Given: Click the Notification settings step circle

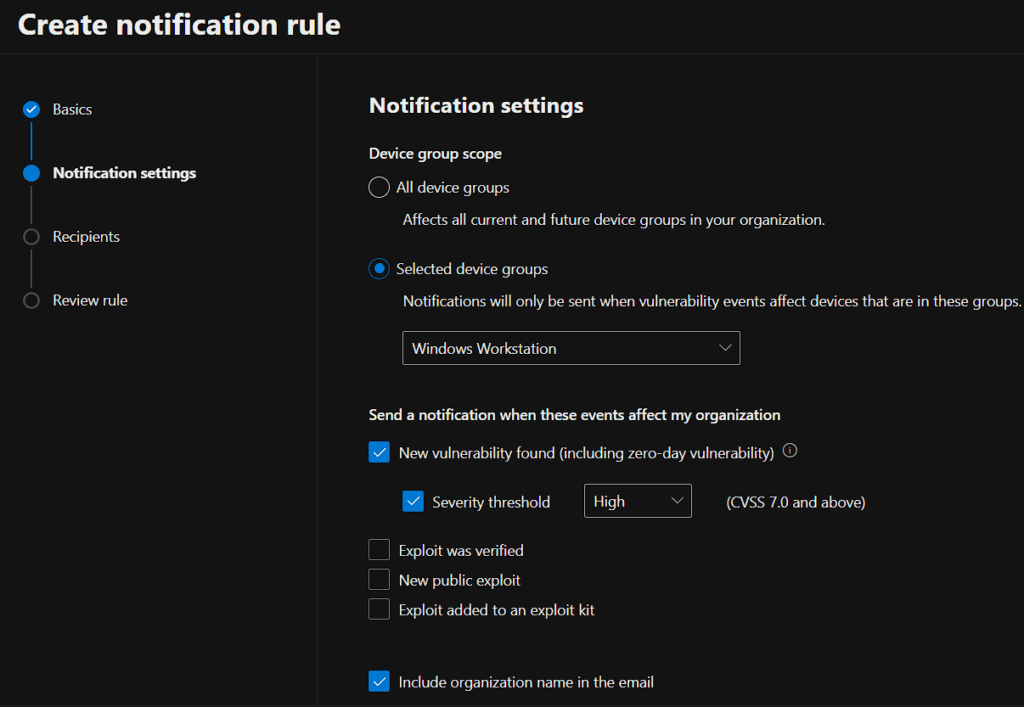Looking at the screenshot, I should pyautogui.click(x=32, y=173).
